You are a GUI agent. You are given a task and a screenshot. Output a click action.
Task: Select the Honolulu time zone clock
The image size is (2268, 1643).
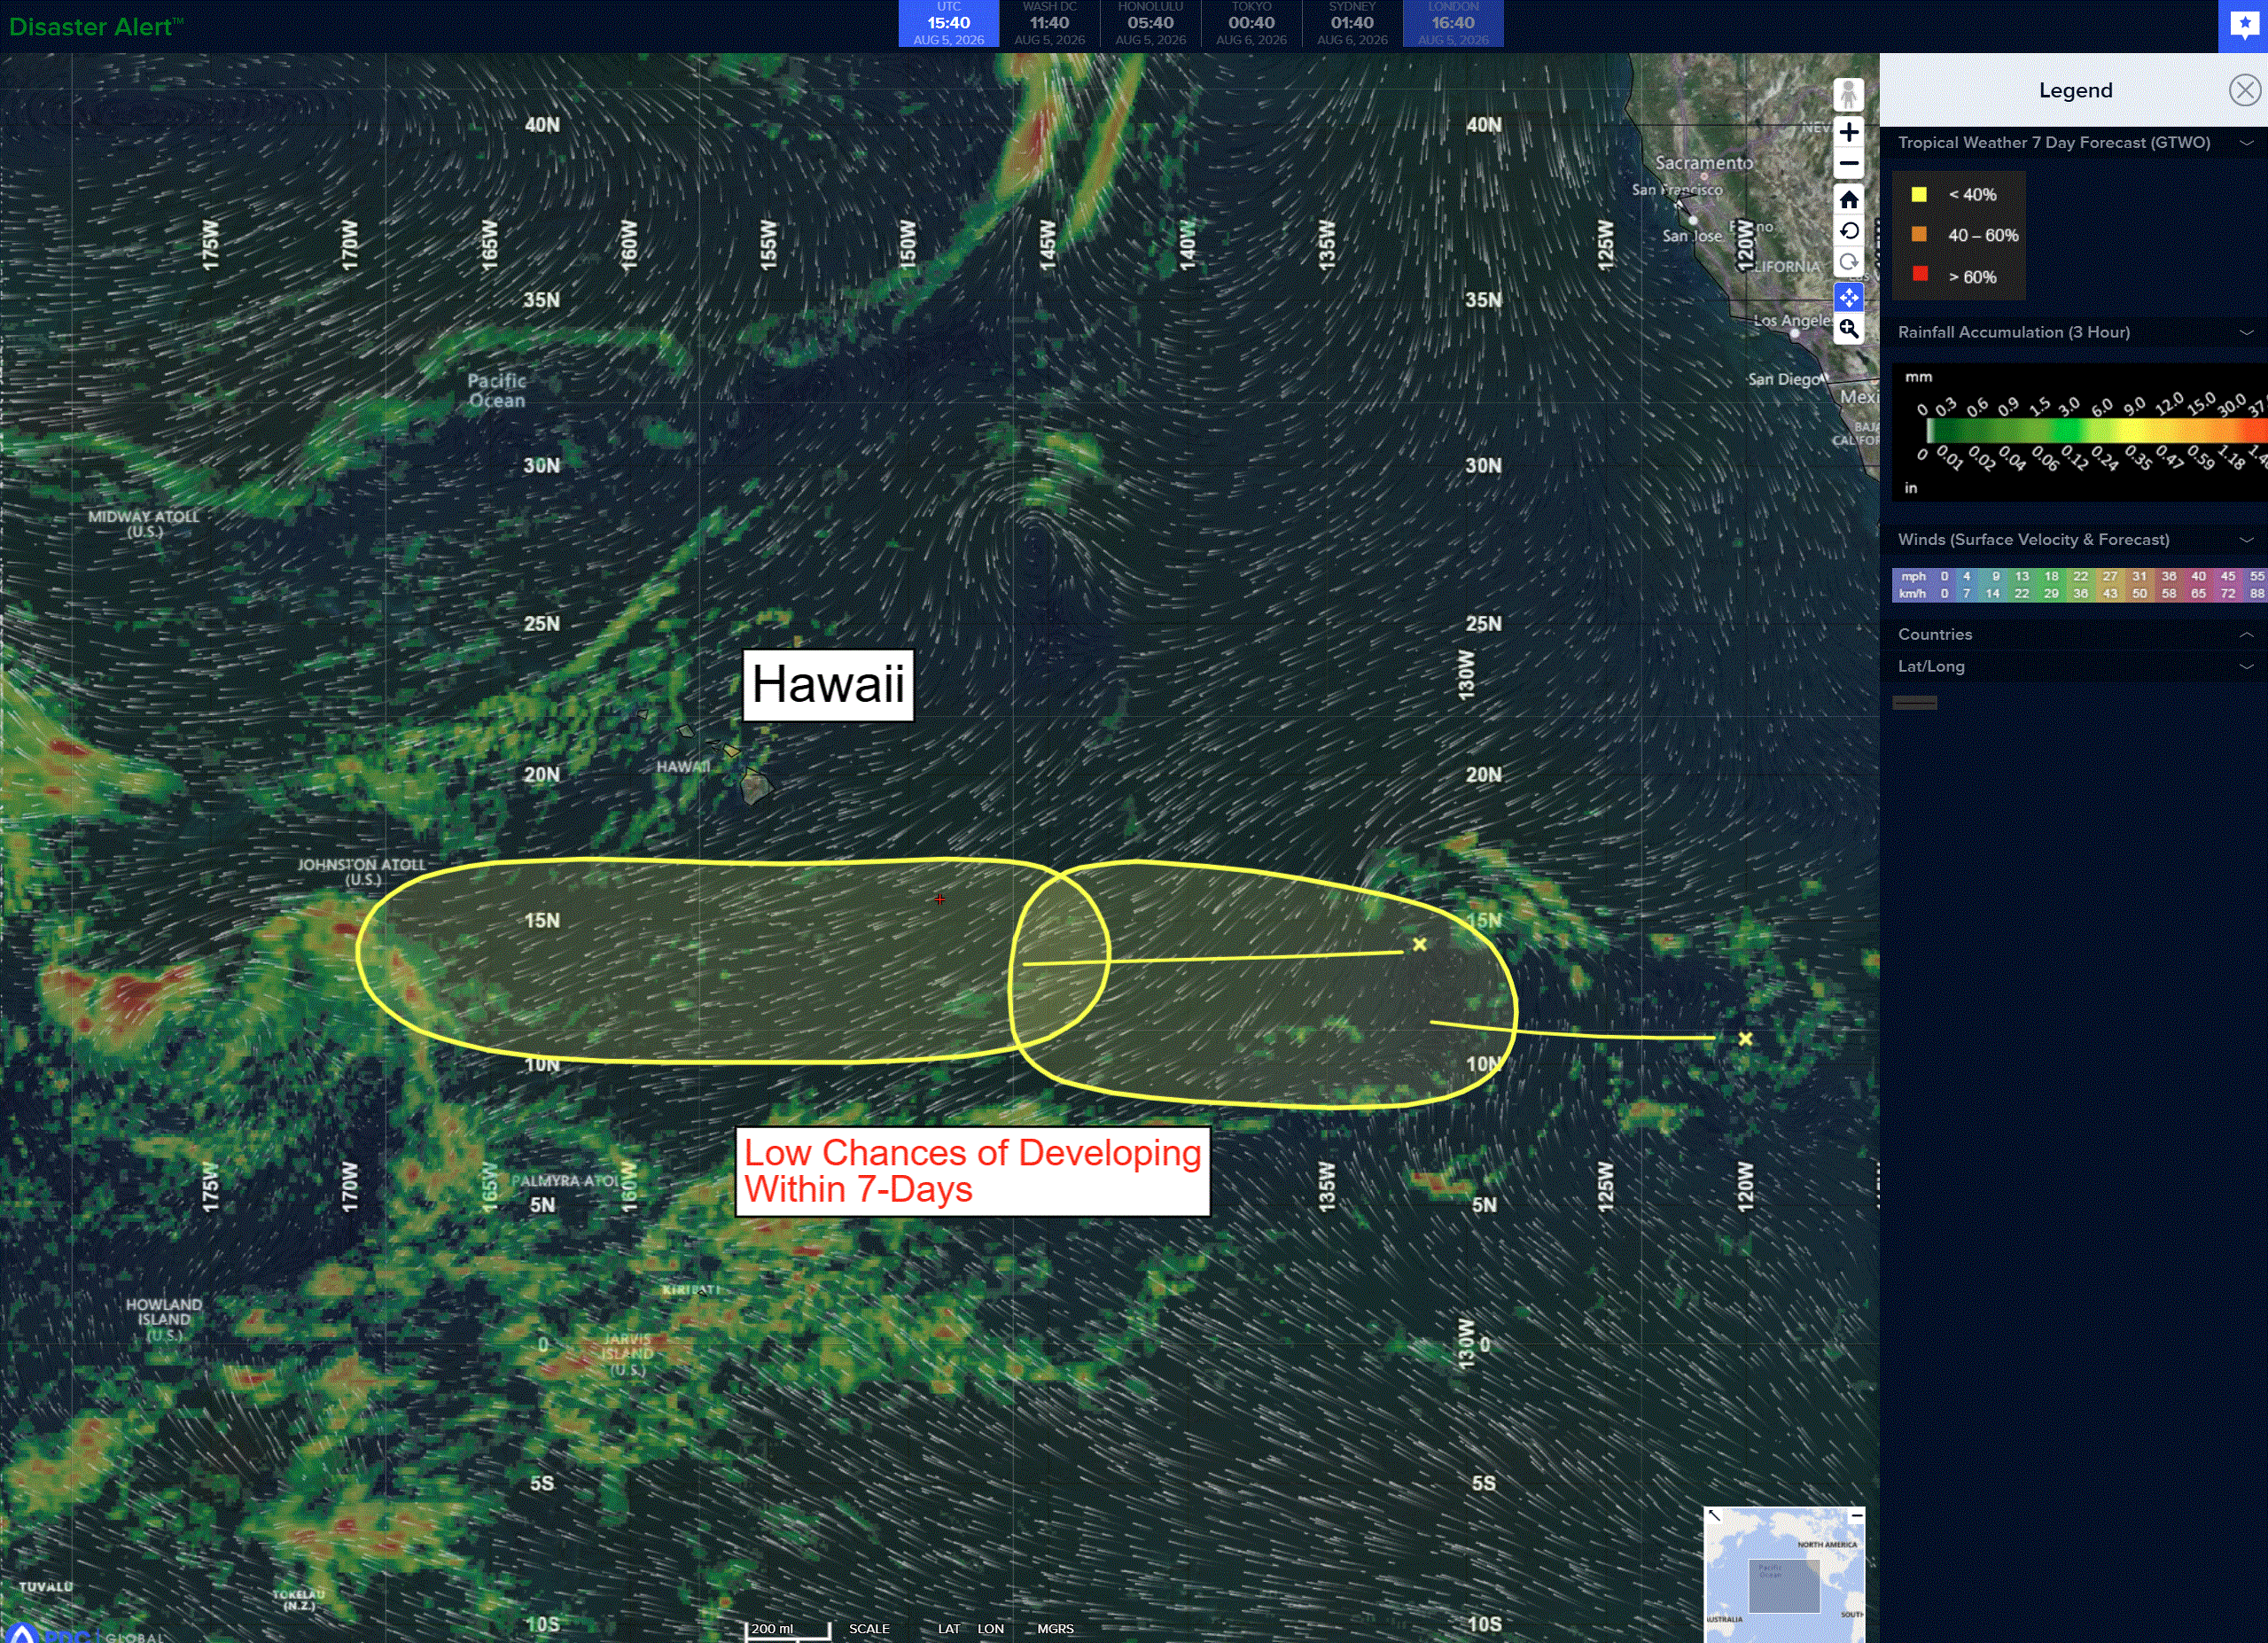[x=1150, y=24]
